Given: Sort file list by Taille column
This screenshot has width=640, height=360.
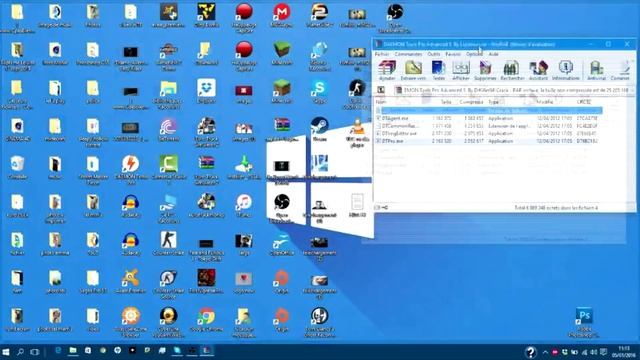Looking at the screenshot, I should (446, 102).
